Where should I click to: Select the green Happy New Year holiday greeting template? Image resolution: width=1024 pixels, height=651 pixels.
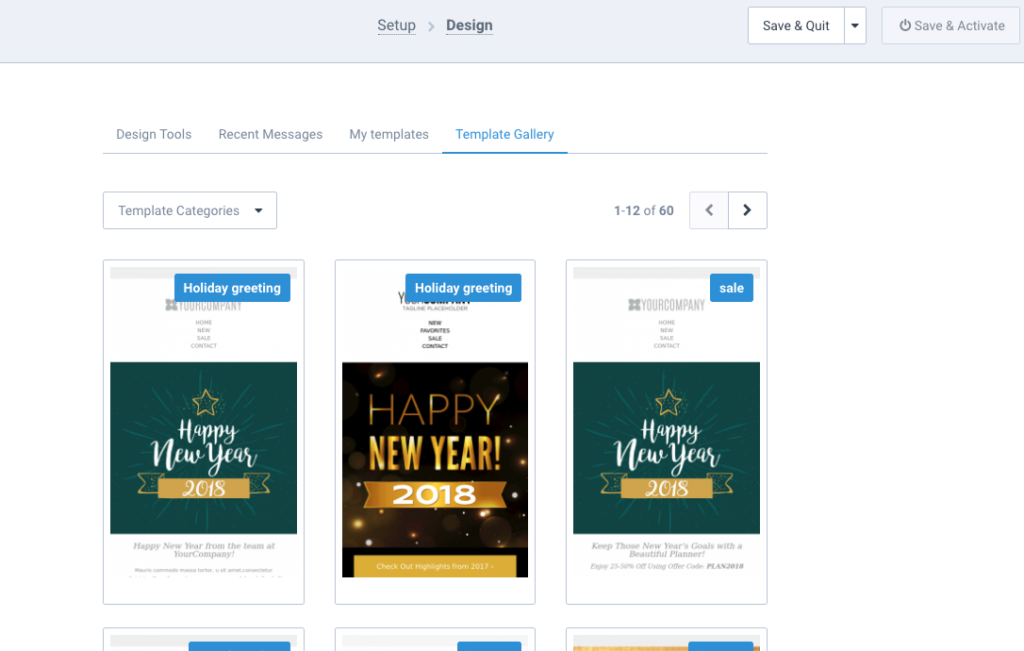tap(204, 432)
